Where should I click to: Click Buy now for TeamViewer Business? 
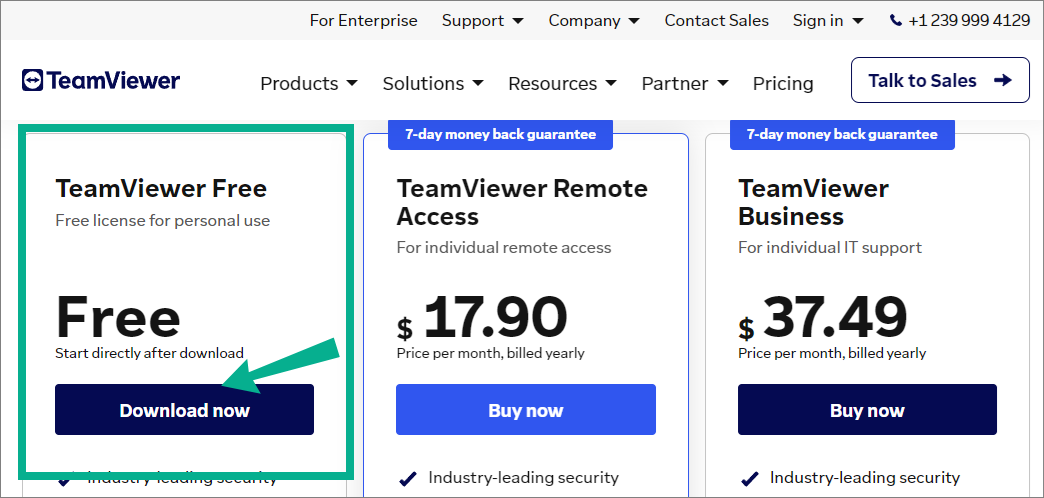pos(867,409)
